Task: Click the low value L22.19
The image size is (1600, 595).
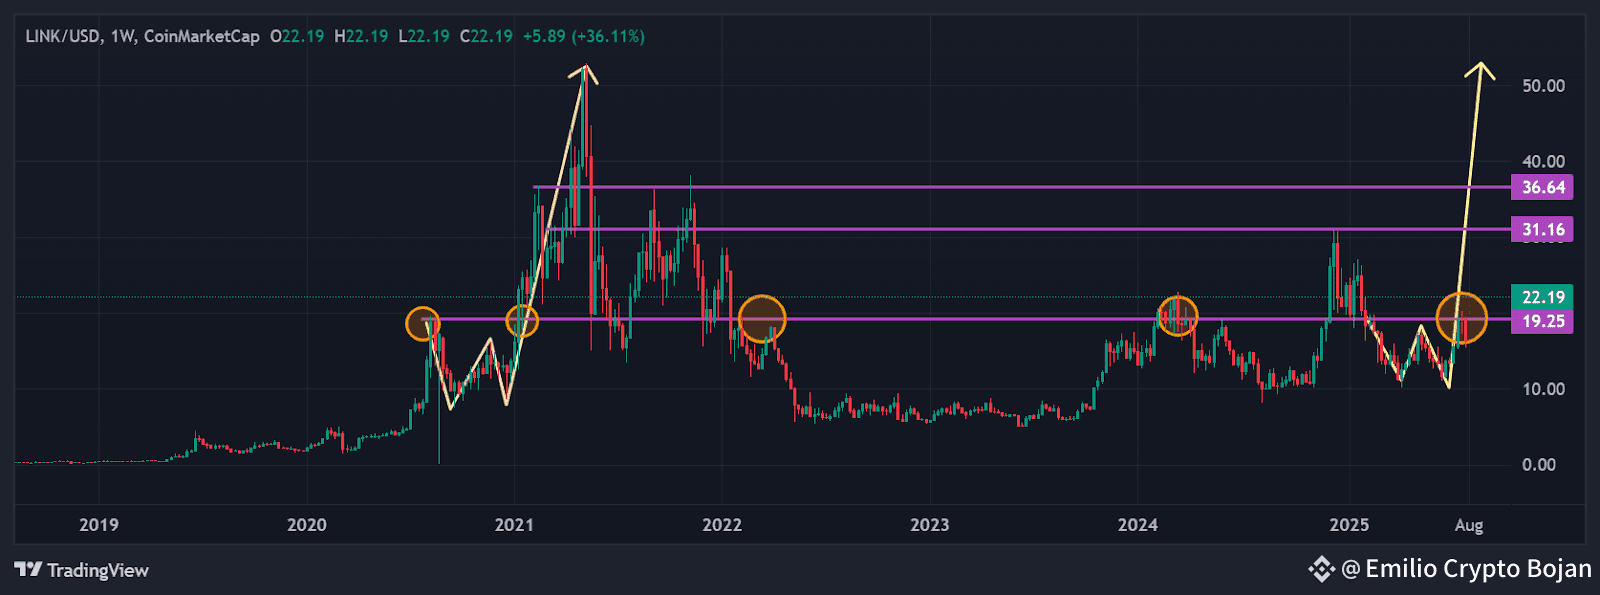Action: [424, 36]
